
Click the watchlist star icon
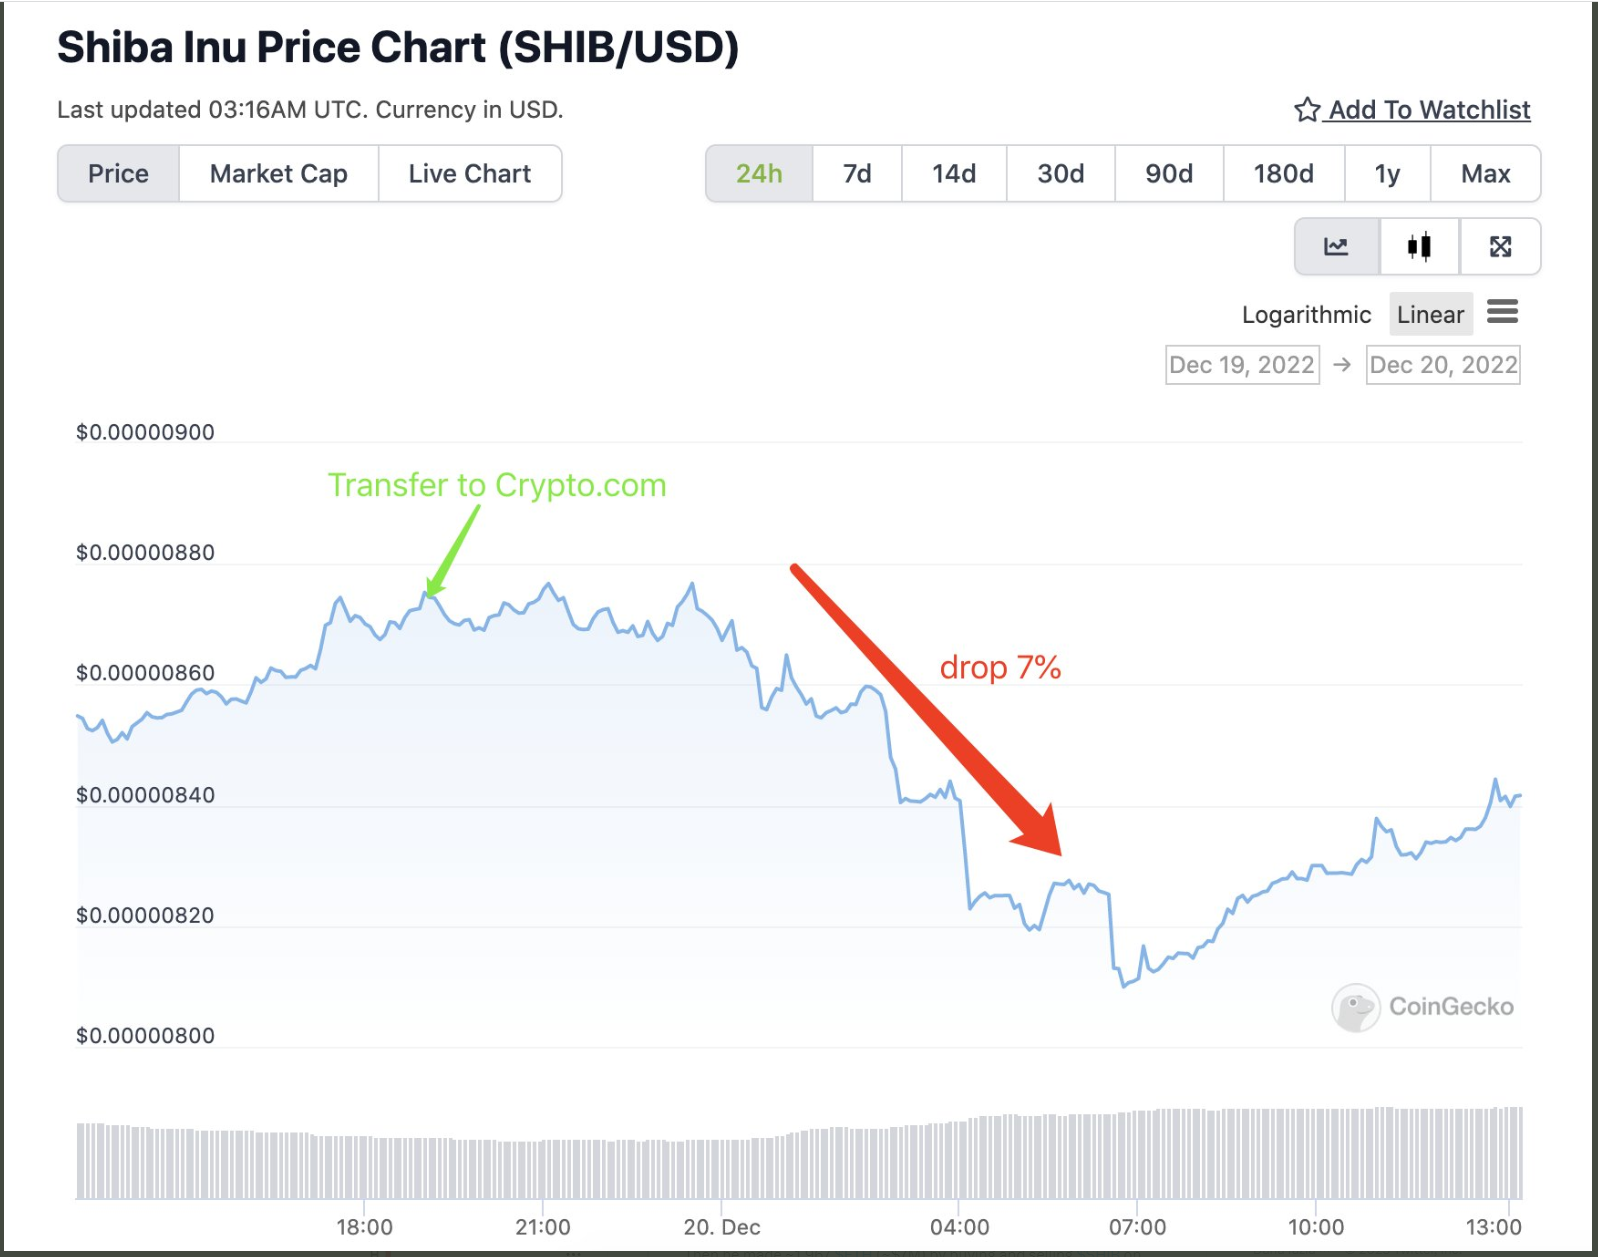(x=1307, y=110)
